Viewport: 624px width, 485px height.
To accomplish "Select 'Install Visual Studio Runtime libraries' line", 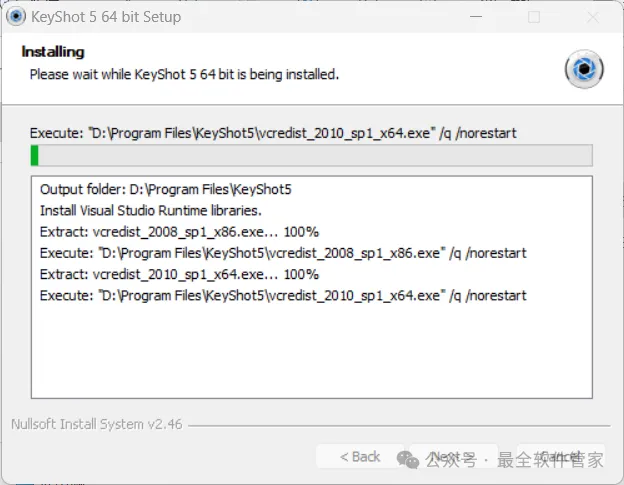I will coord(150,210).
